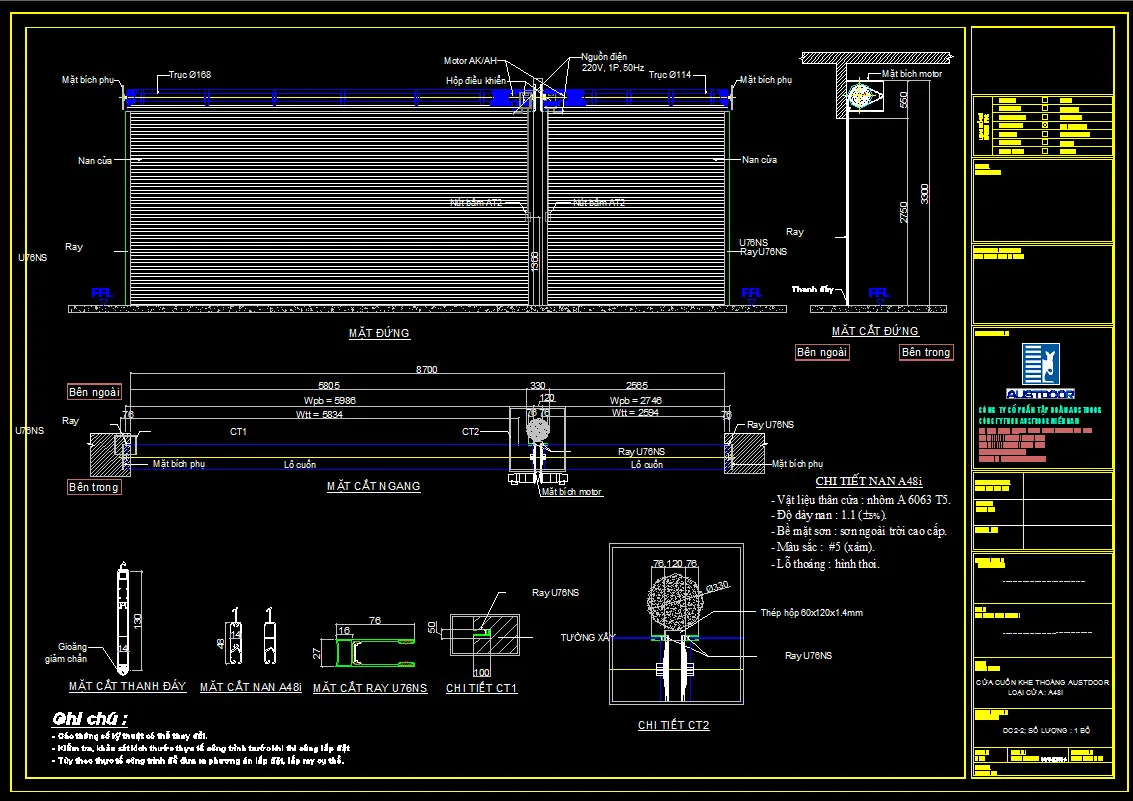Viewport: 1133px width, 801px height.
Task: Click the 'CHI TIẾT CT1' title
Action: pyautogui.click(x=481, y=688)
